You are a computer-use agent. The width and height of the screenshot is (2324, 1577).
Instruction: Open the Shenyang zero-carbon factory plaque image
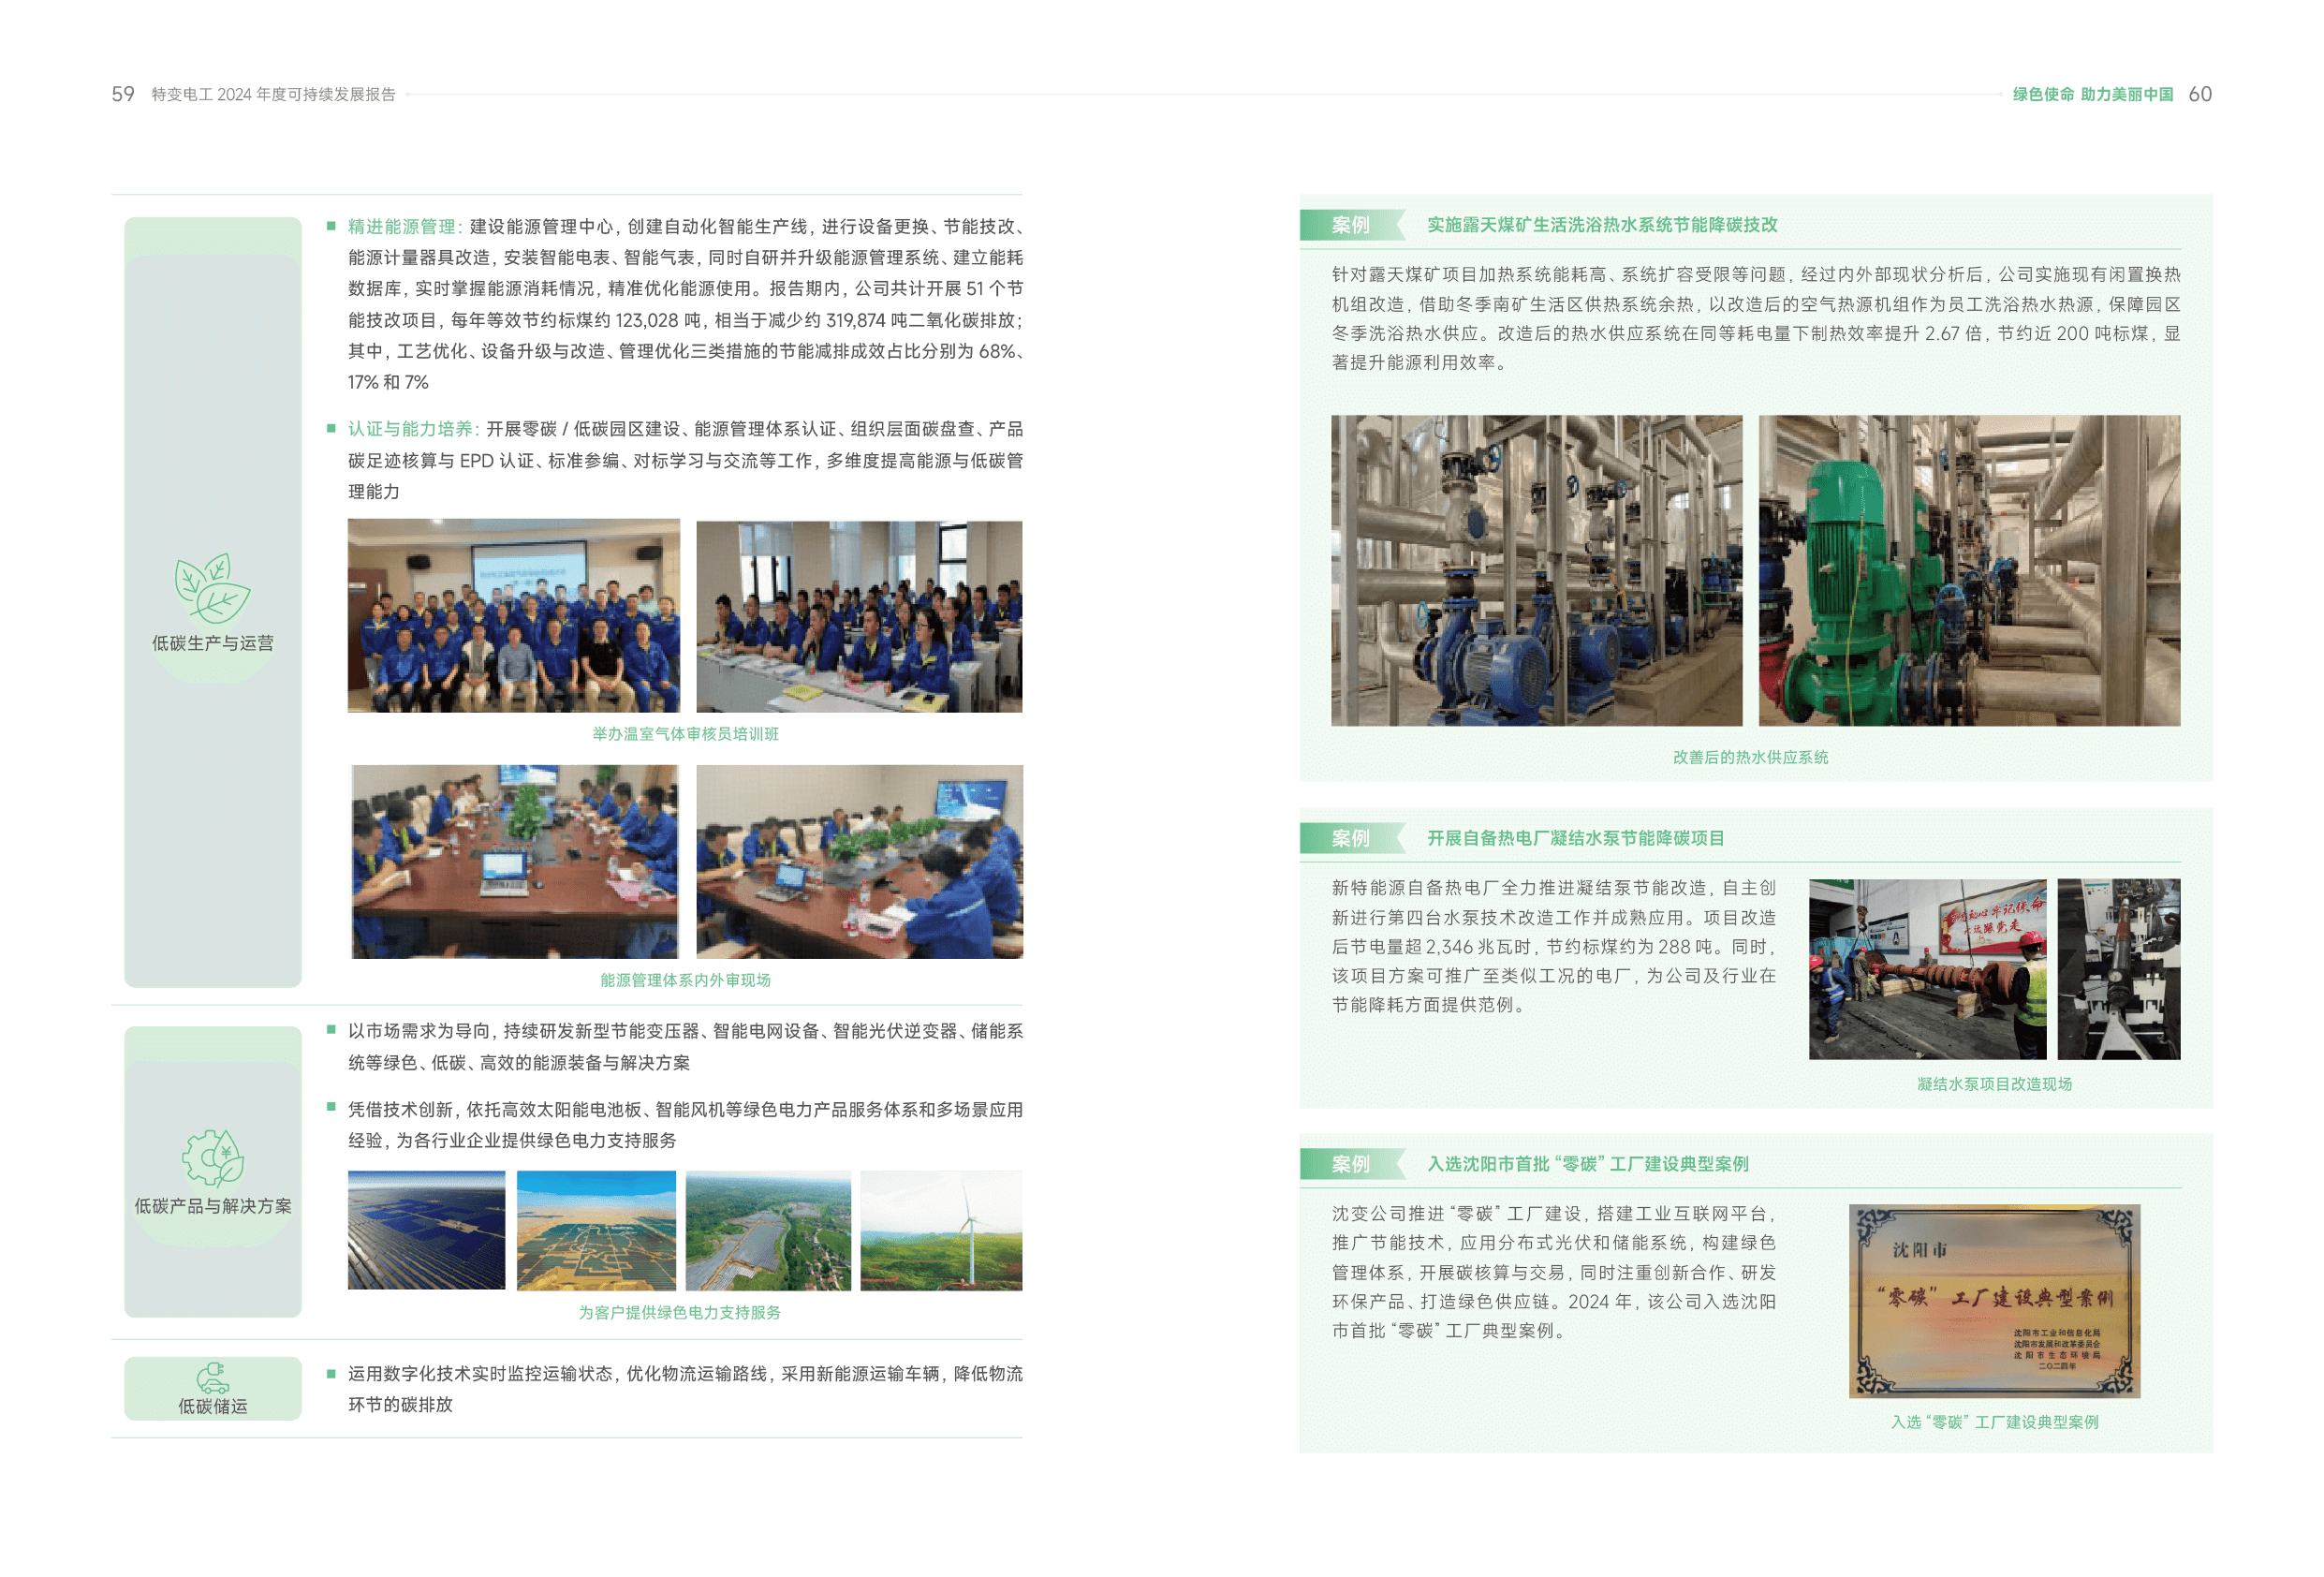coord(1994,1300)
